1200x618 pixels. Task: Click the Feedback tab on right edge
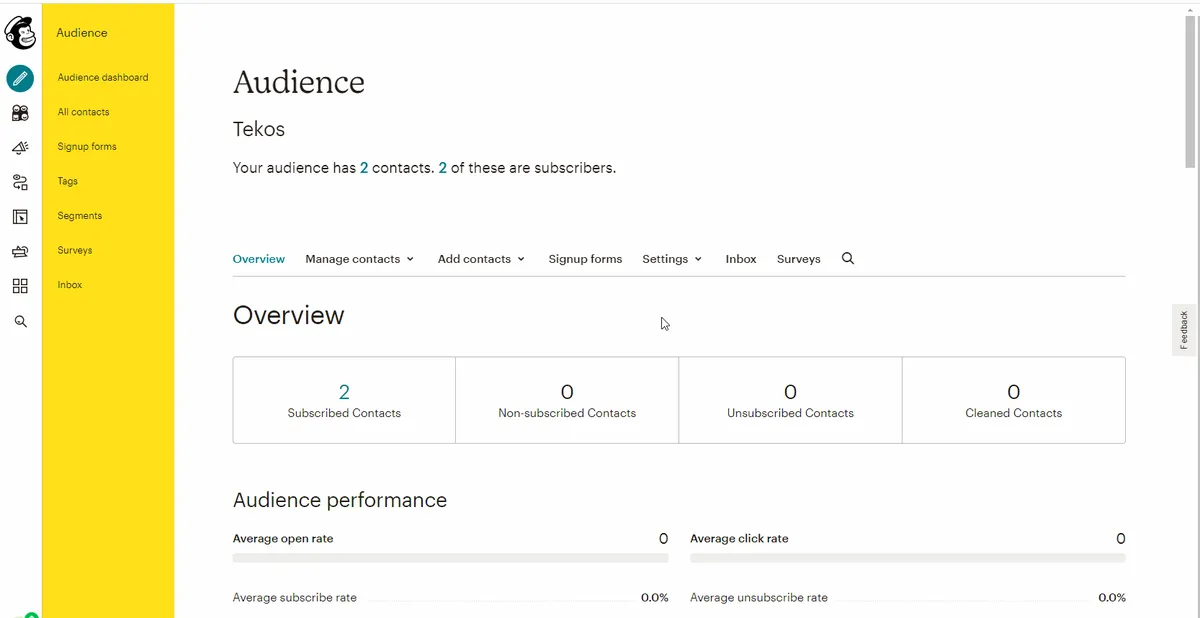coord(1184,328)
